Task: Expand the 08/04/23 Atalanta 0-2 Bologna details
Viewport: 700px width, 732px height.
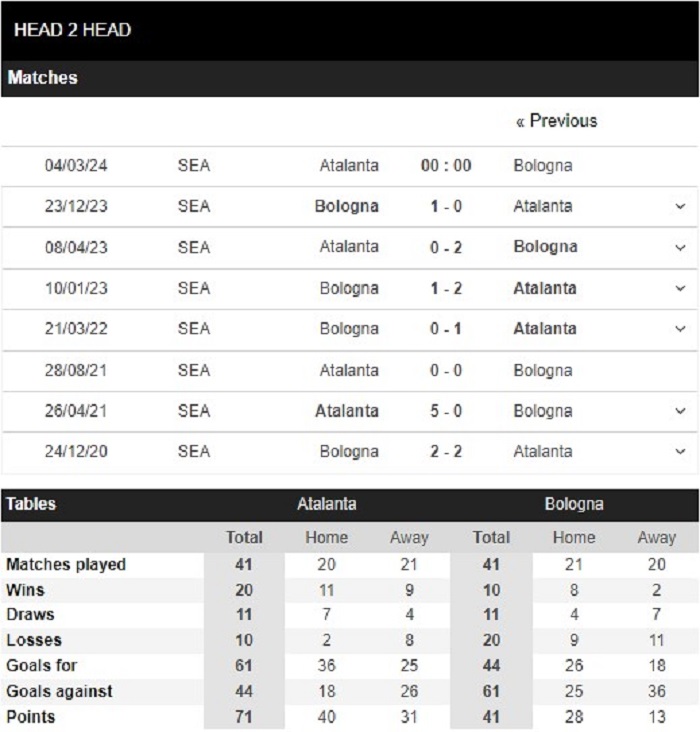Action: click(x=680, y=247)
